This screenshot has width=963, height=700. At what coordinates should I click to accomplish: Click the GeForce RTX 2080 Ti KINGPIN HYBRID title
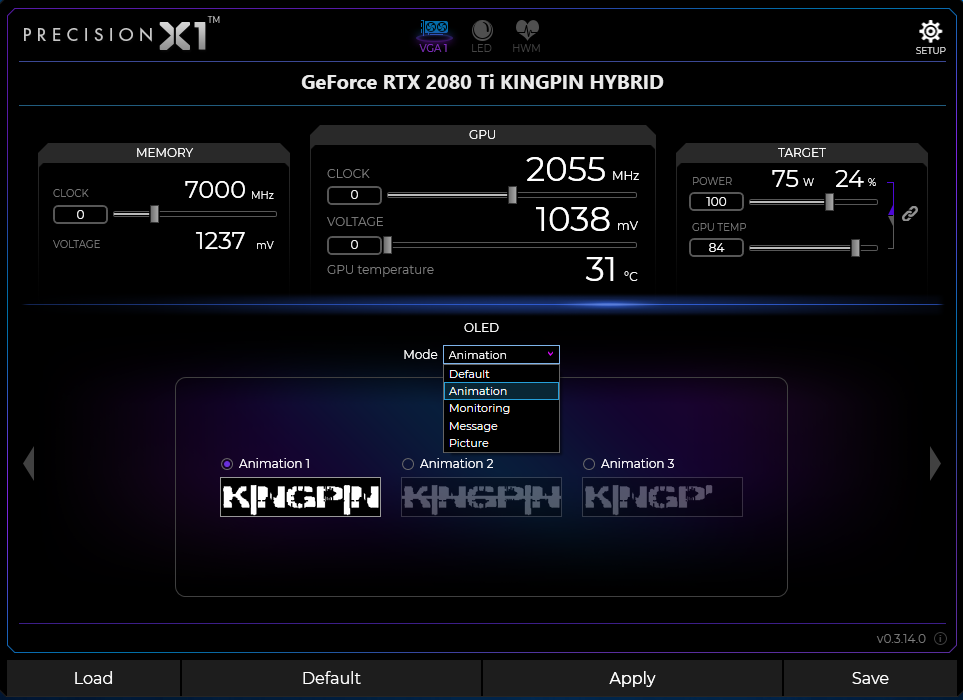(x=482, y=82)
